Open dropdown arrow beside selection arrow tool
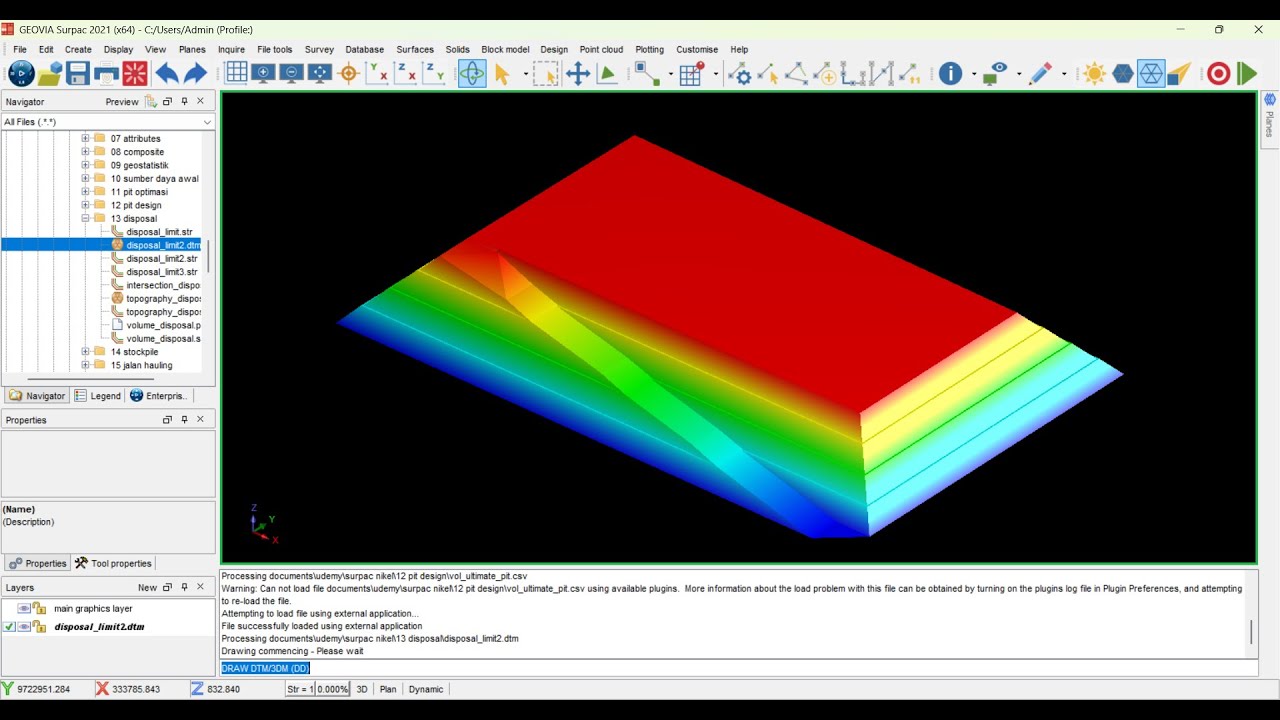The width and height of the screenshot is (1280, 720). 525,74
